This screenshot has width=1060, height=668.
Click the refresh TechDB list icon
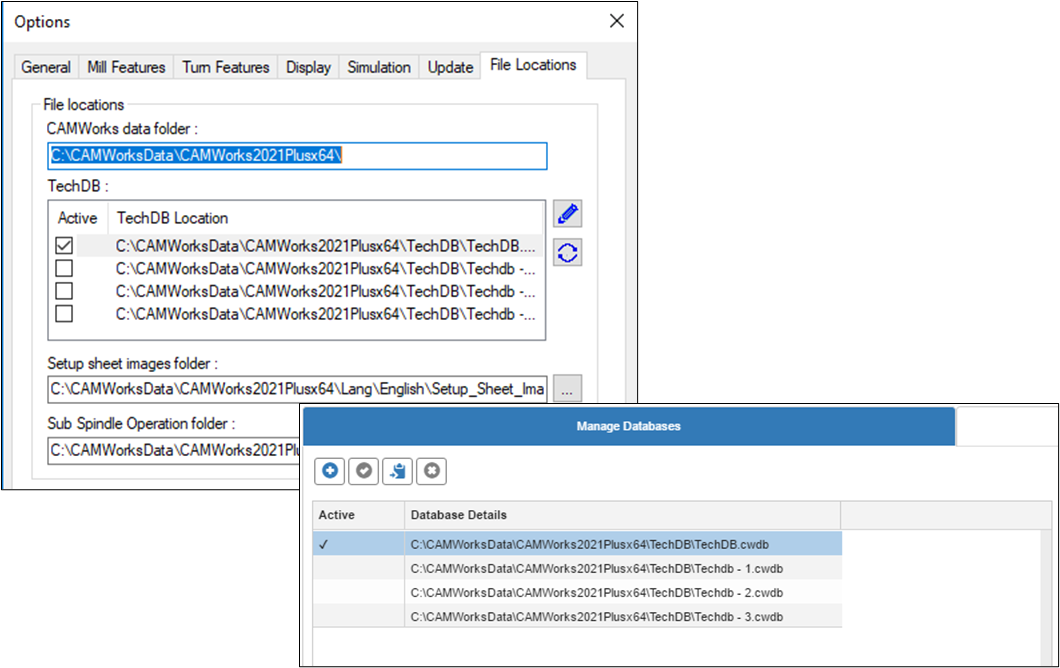point(568,253)
